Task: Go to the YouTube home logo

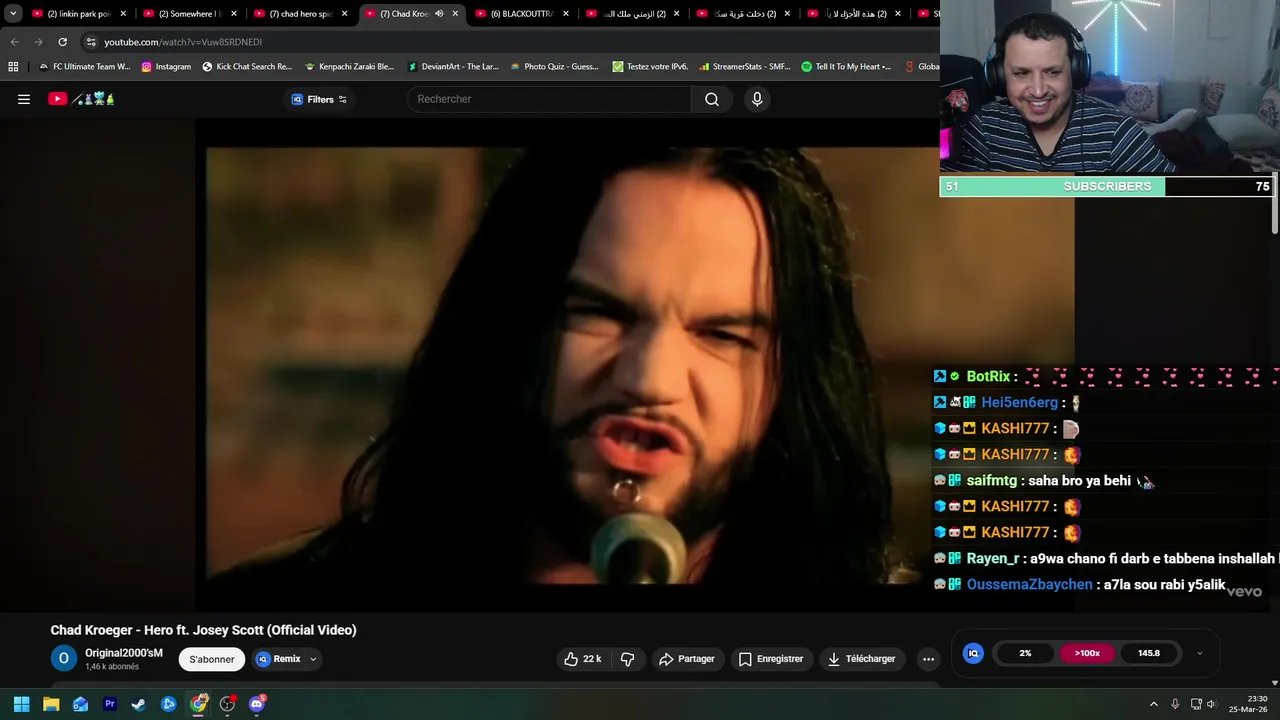Action: coord(82,99)
